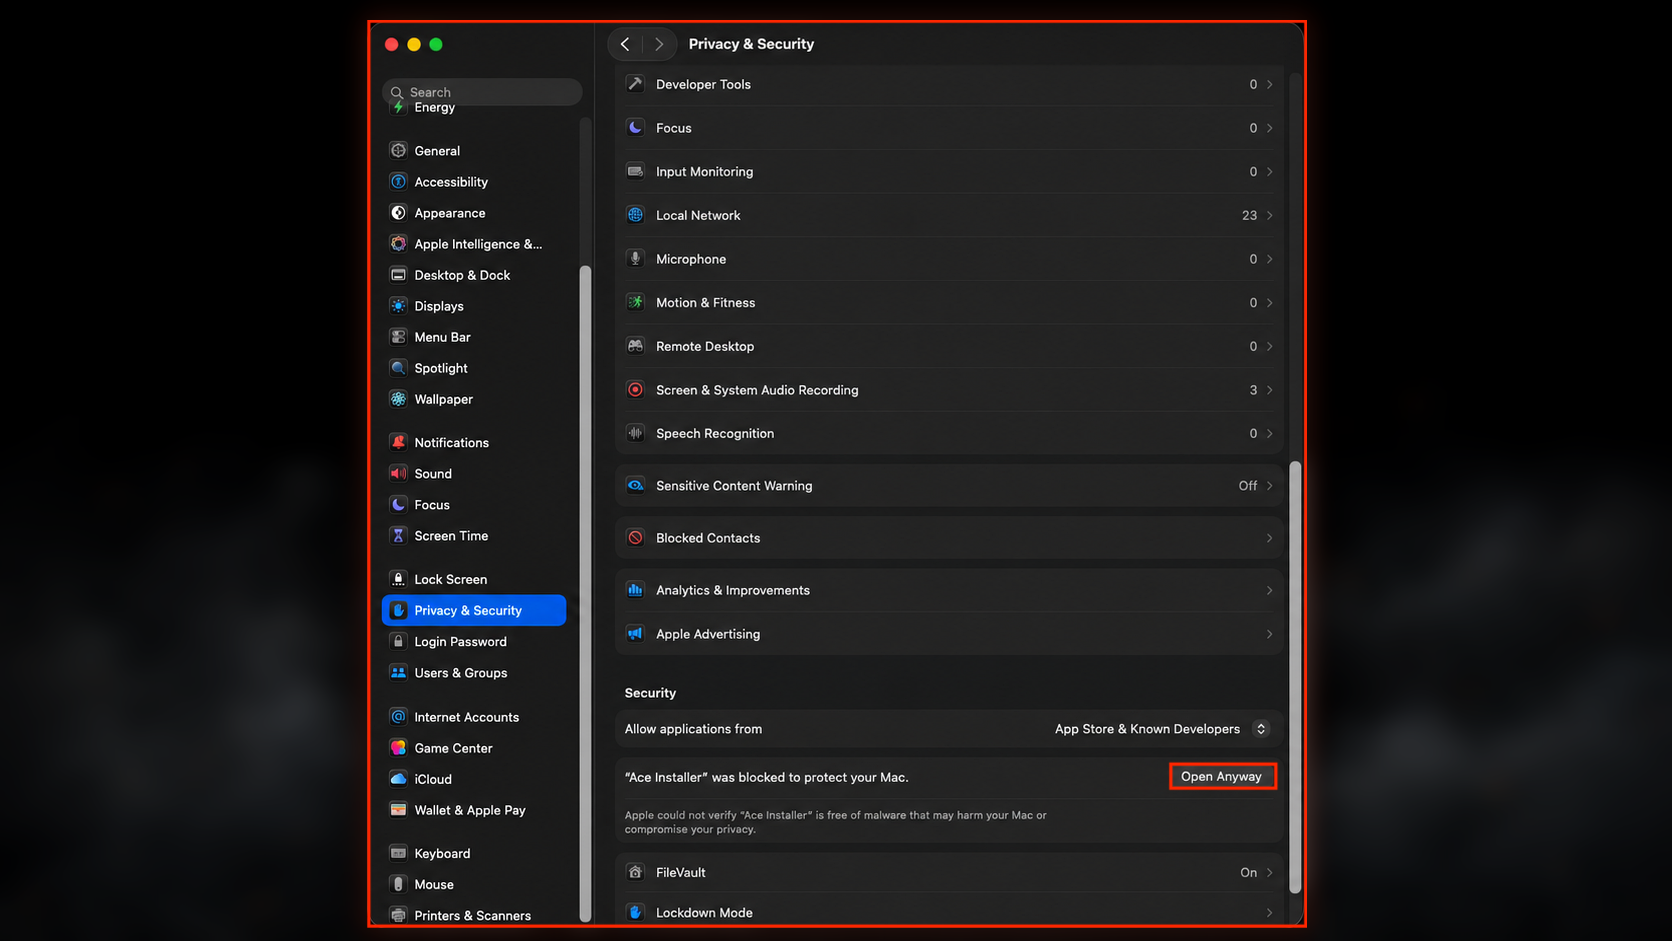
Task: Expand the Lockdown Mode chevron
Action: pos(1270,912)
